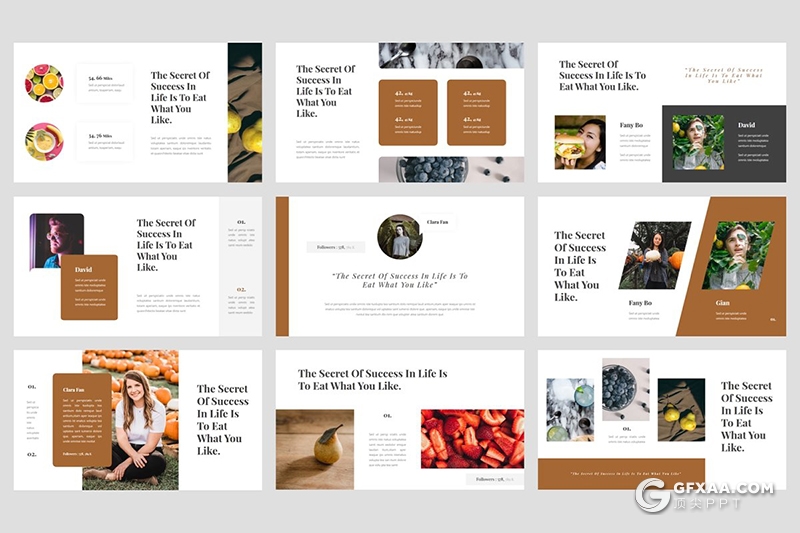
Task: Click the Followers label below the strawberries
Action: coord(495,479)
